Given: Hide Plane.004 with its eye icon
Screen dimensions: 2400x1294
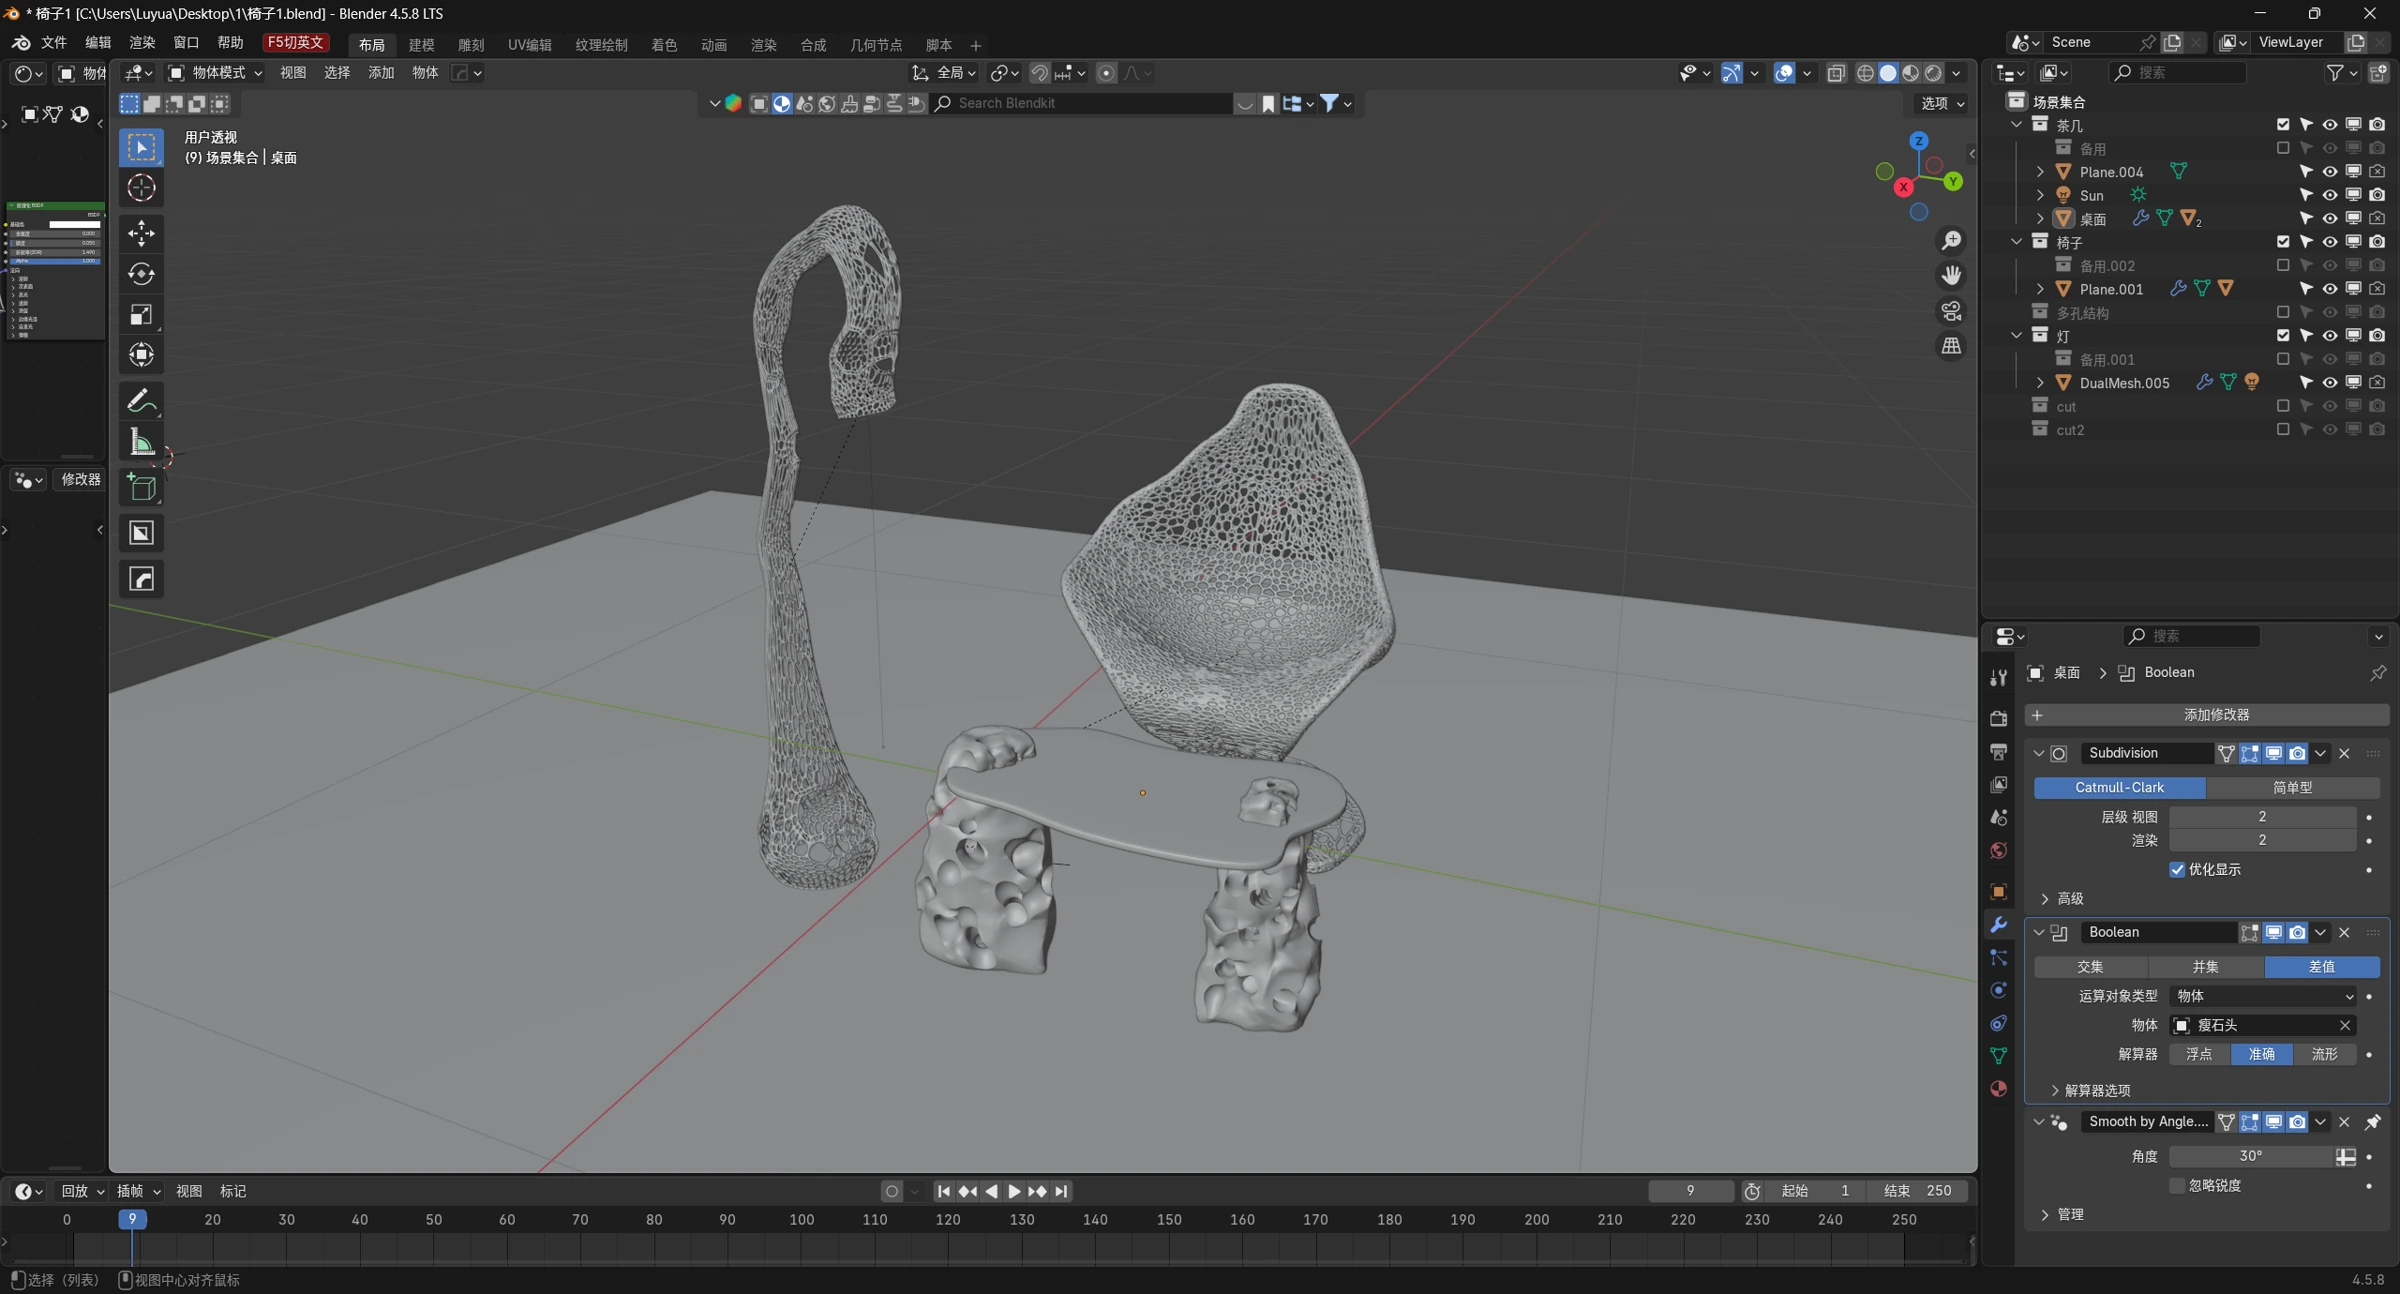Looking at the screenshot, I should [2329, 172].
